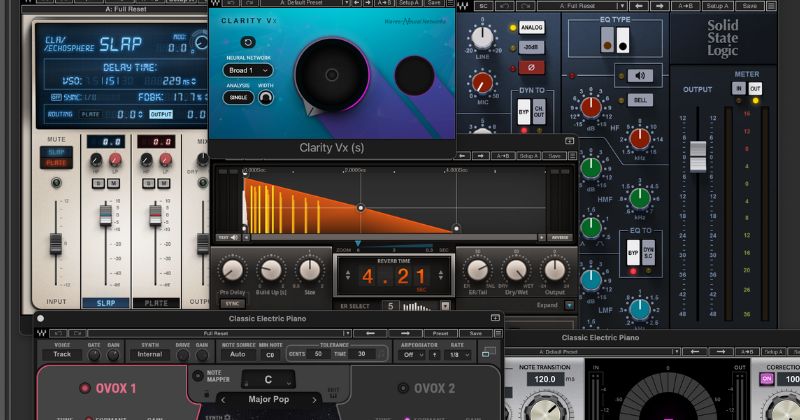Click the SYNC OFF toggle in EchoSphere
Viewport: 800px width, 420px height.
pyautogui.click(x=56, y=97)
